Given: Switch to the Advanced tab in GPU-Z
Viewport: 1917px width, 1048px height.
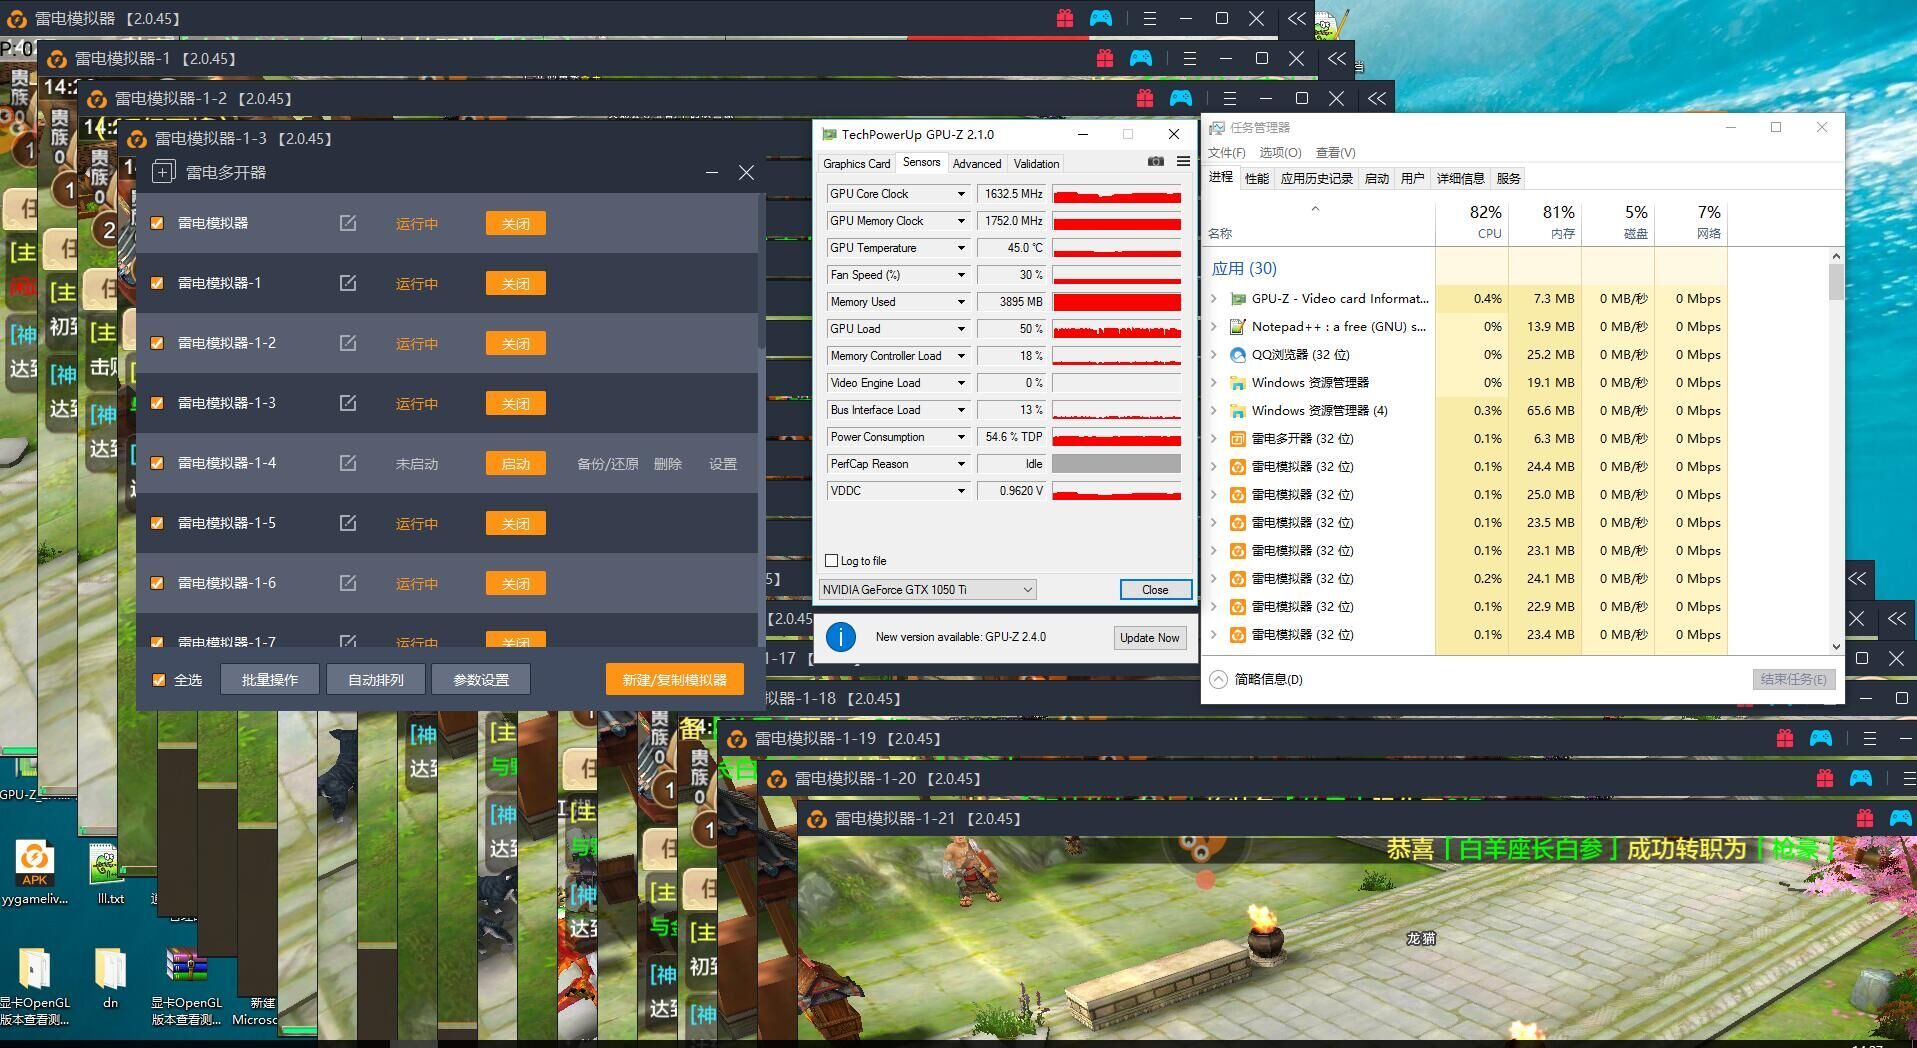Looking at the screenshot, I should click(x=976, y=164).
